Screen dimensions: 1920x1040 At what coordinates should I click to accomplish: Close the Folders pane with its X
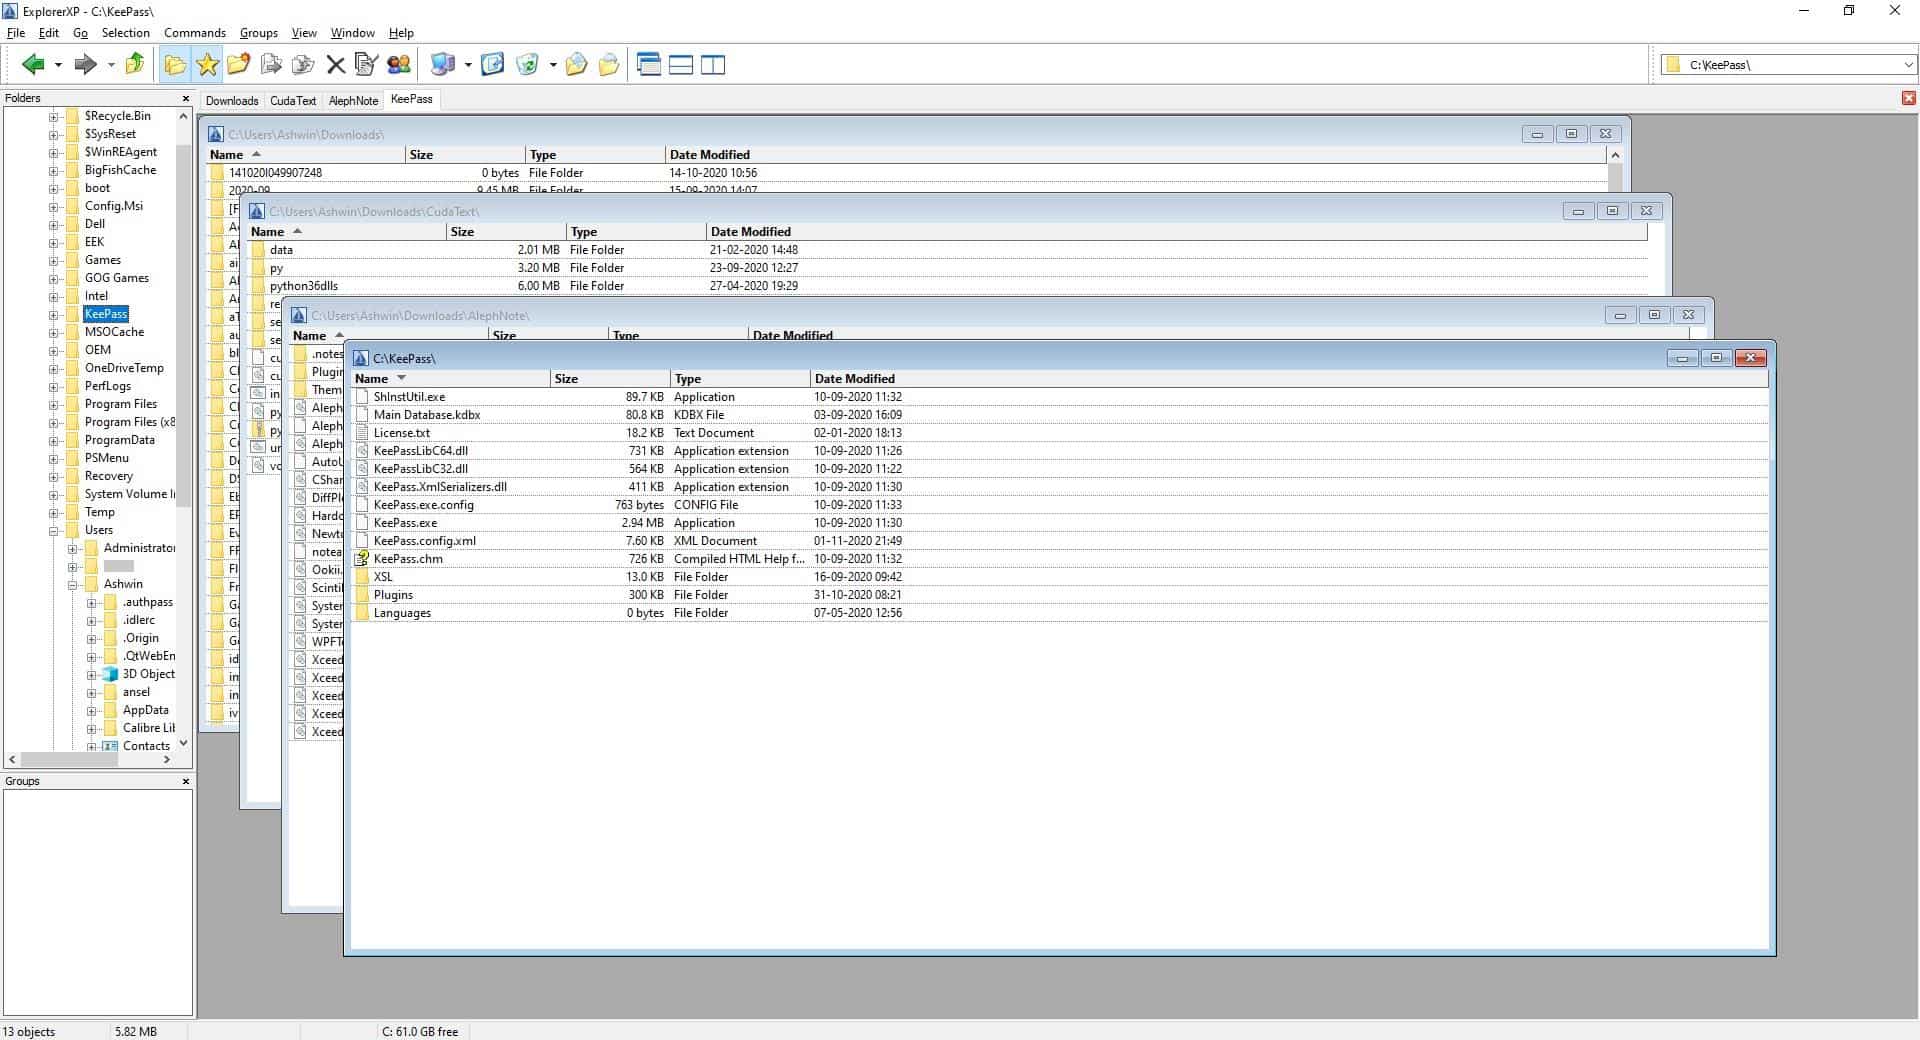click(x=185, y=98)
